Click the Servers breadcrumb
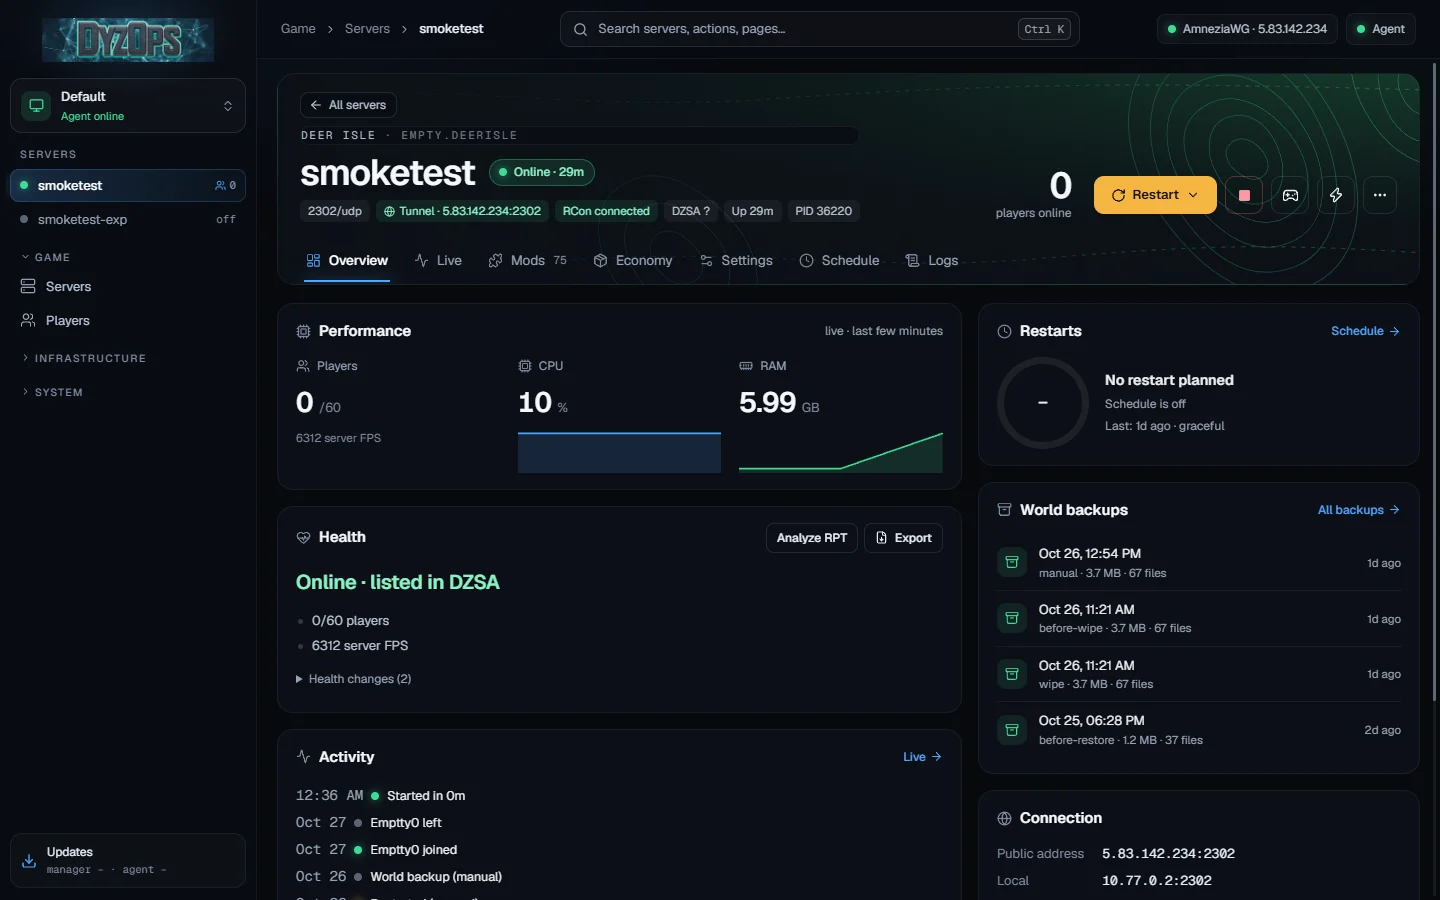The width and height of the screenshot is (1440, 900). pyautogui.click(x=367, y=29)
